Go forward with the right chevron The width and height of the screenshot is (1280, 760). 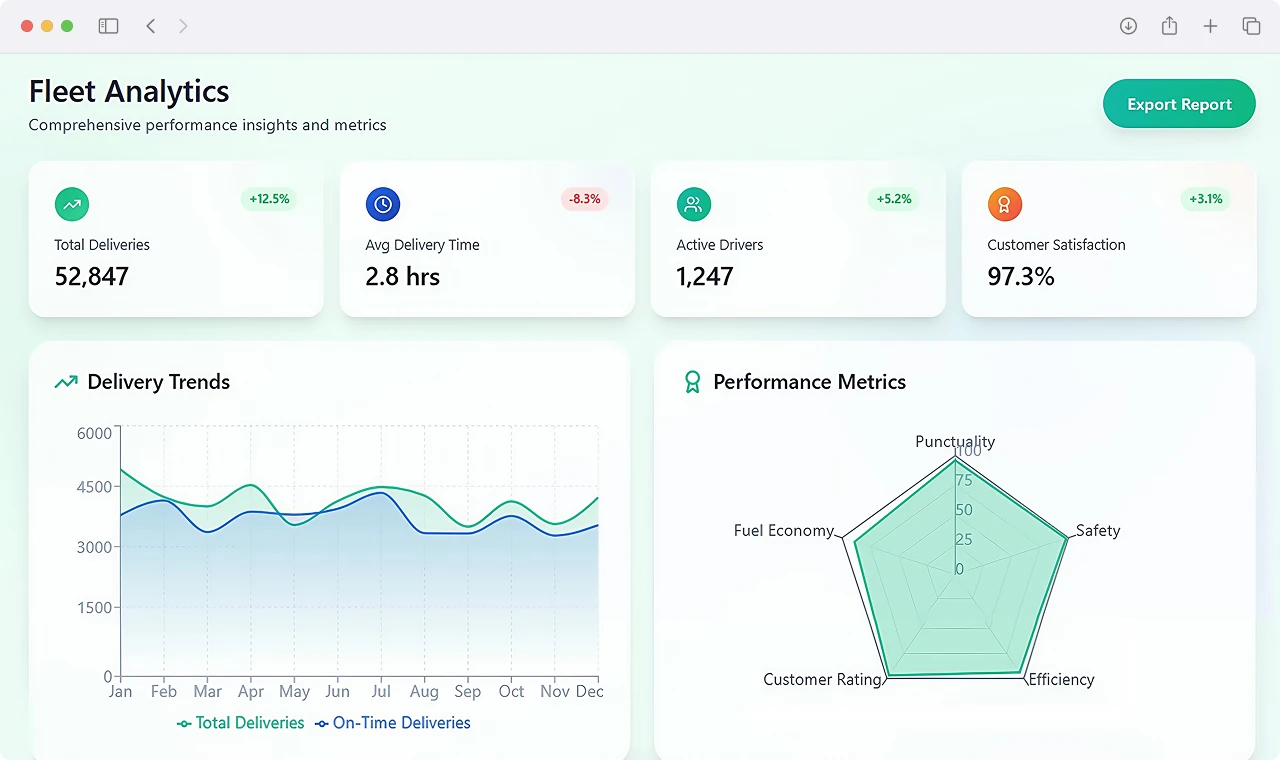pos(183,26)
